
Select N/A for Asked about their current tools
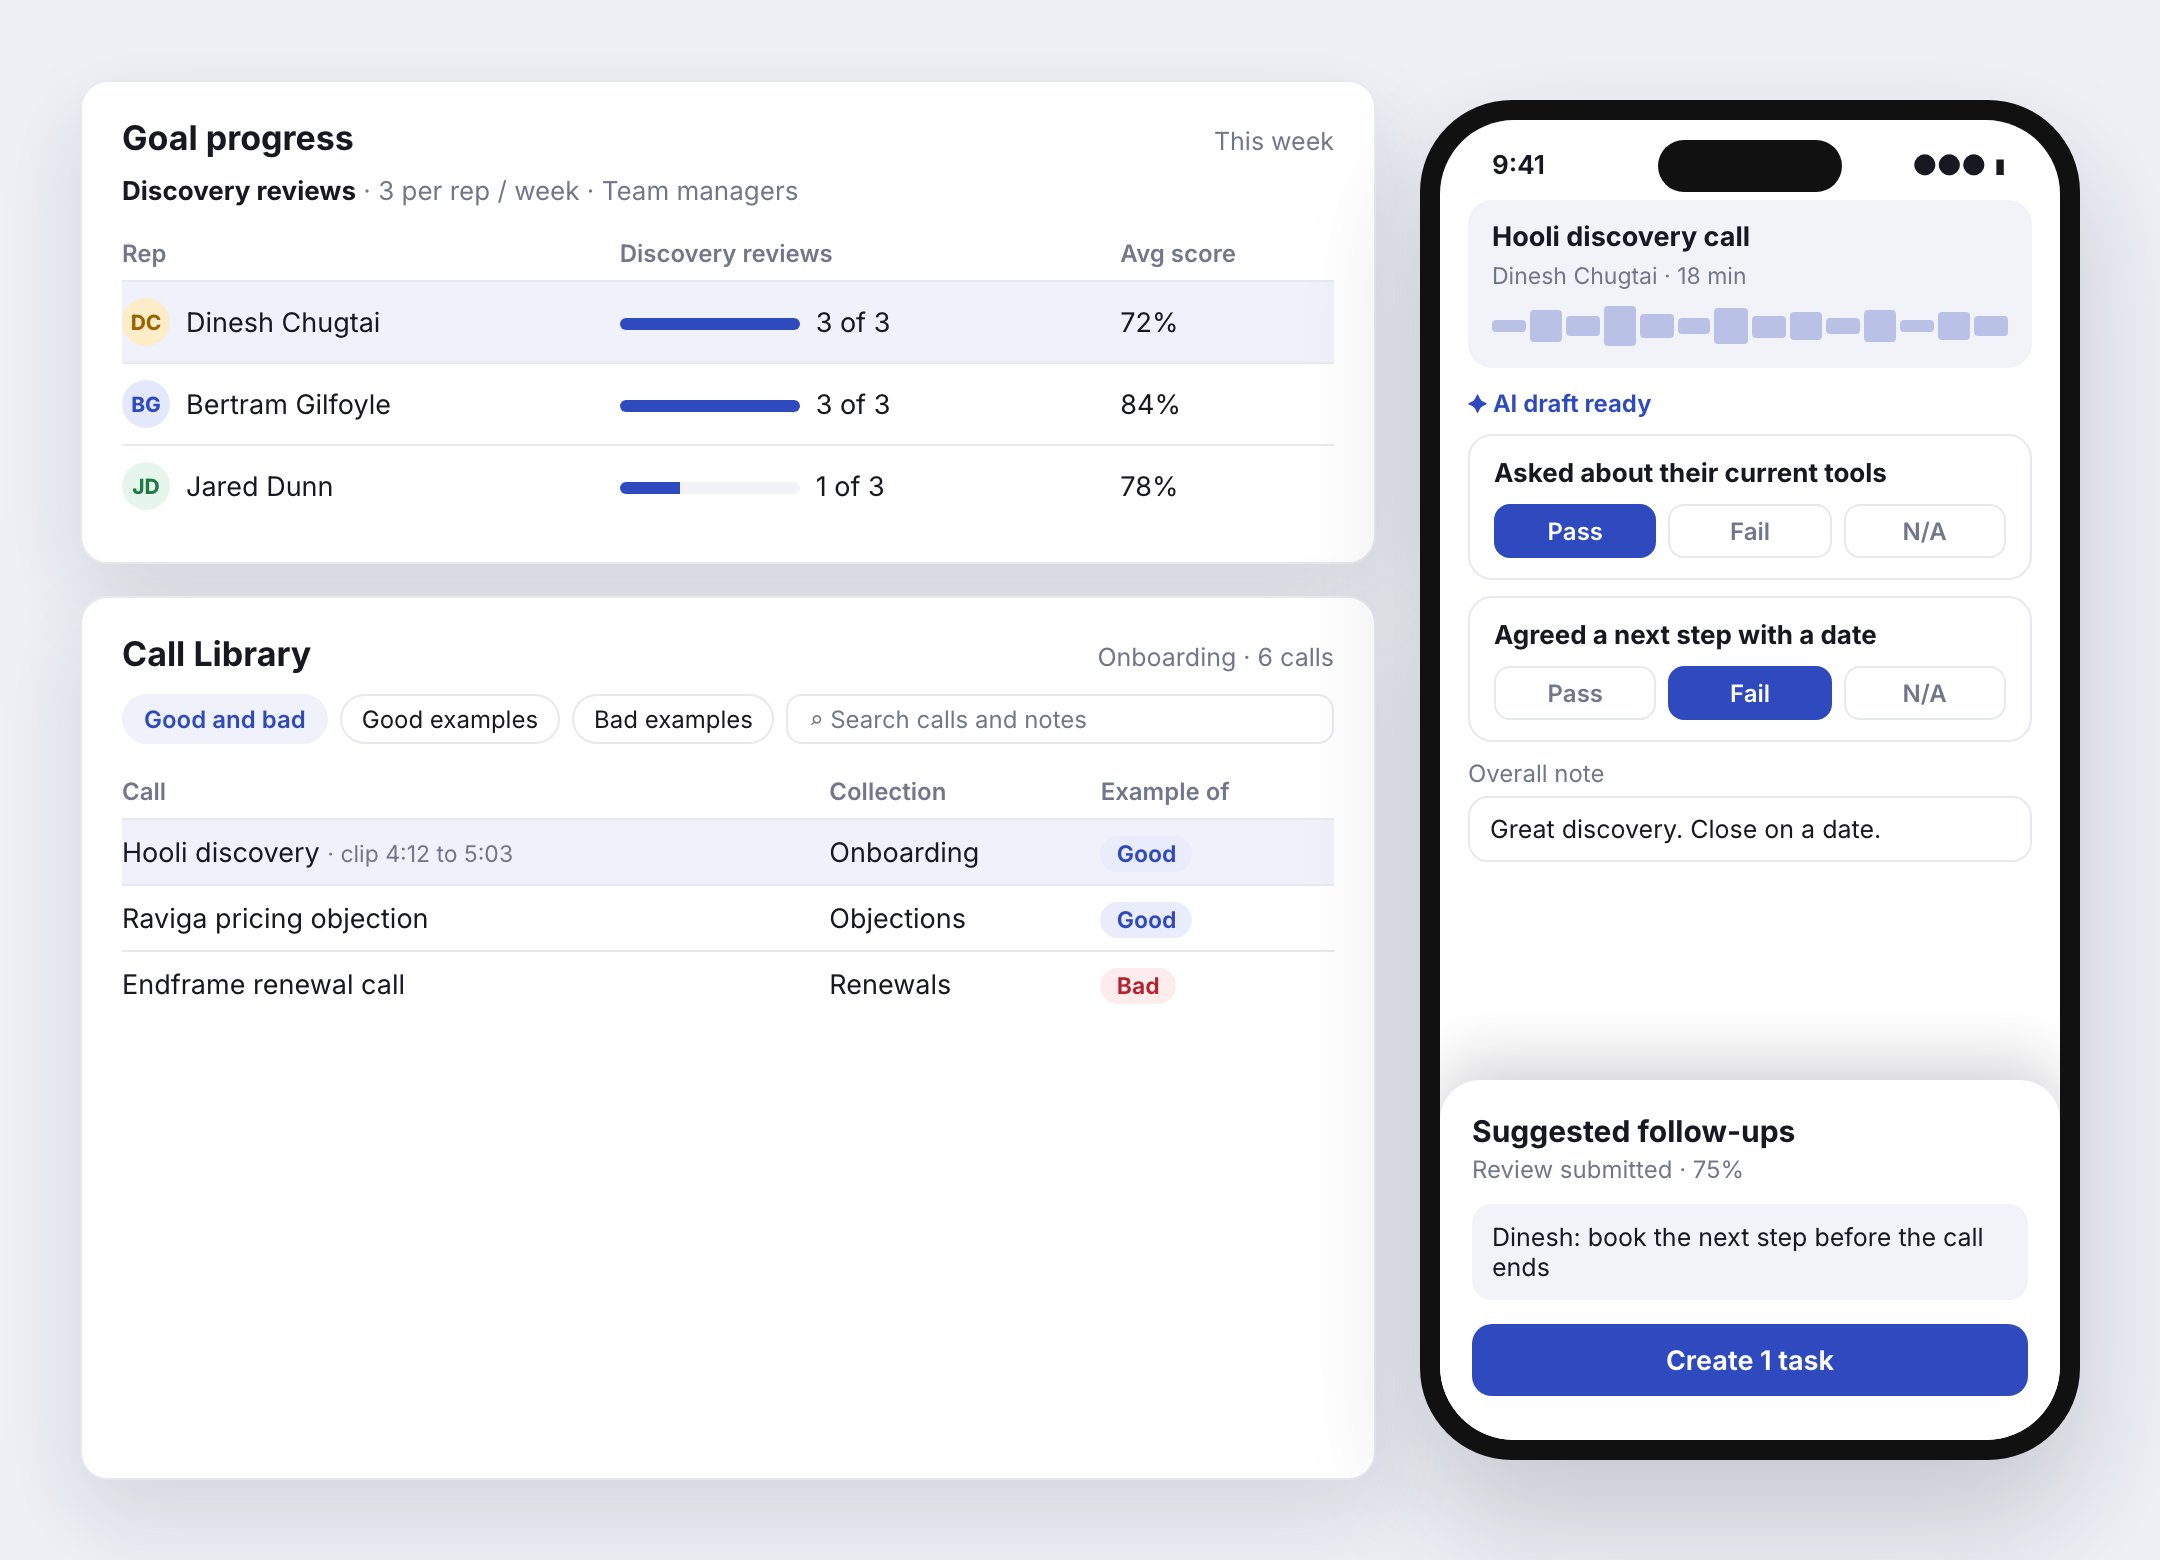pyautogui.click(x=1924, y=531)
